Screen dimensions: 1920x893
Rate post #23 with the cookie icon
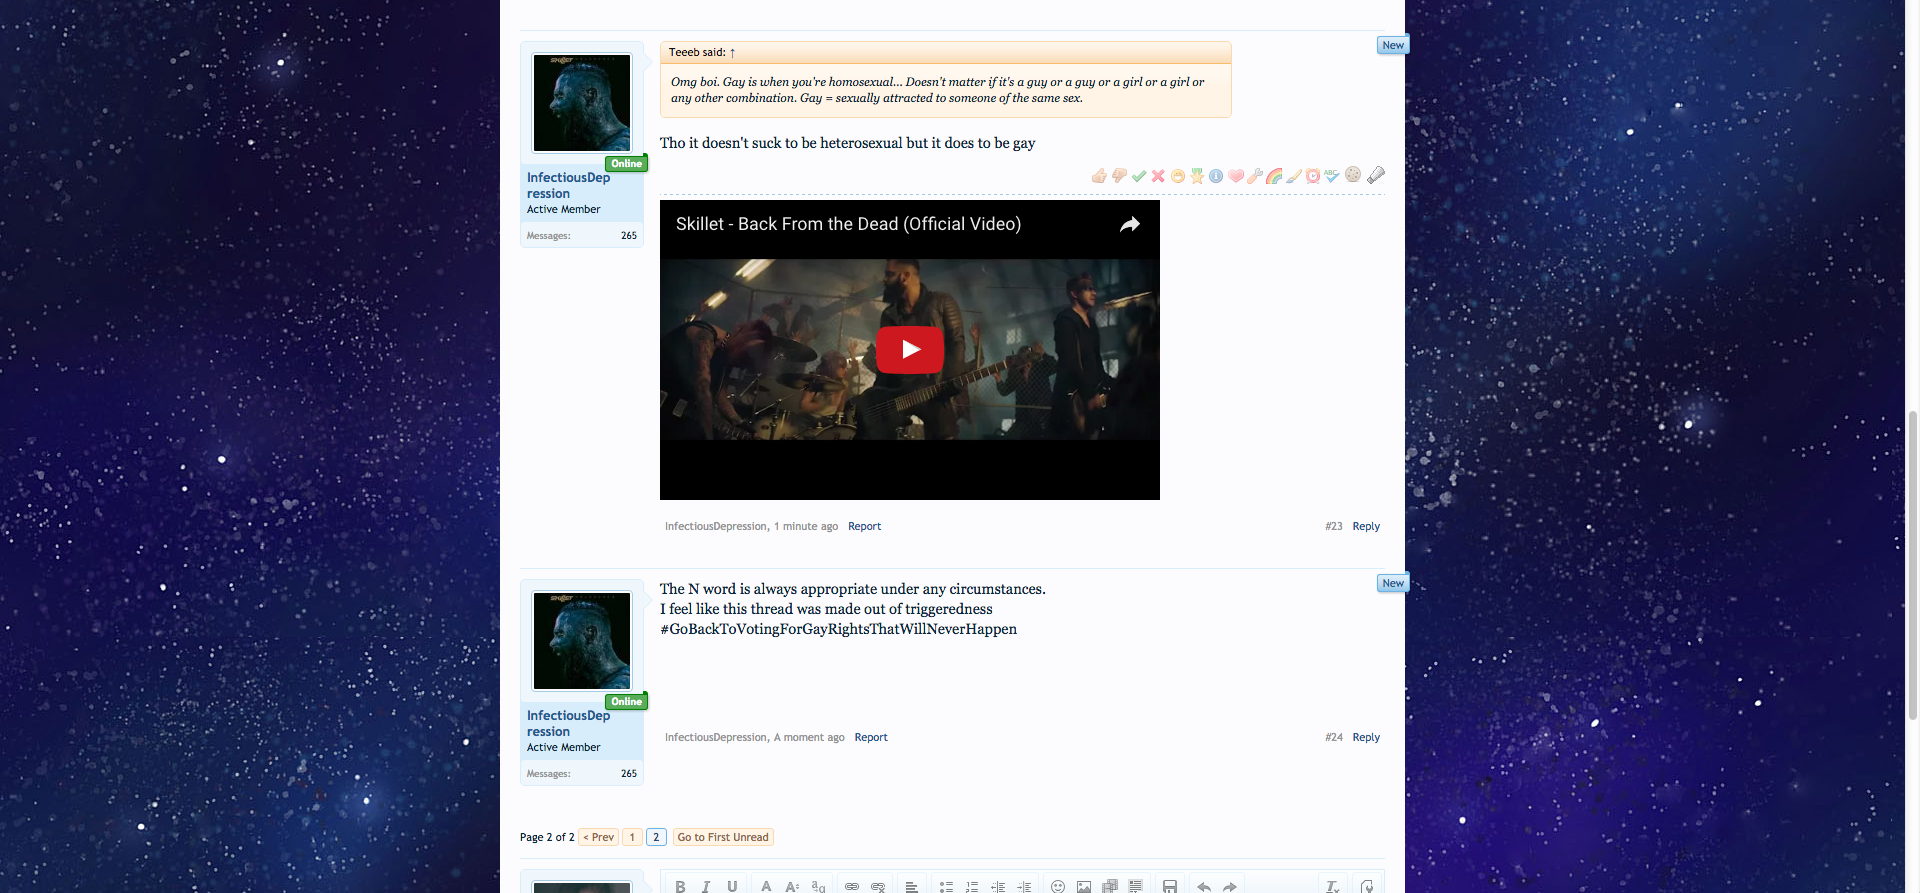pos(1353,174)
